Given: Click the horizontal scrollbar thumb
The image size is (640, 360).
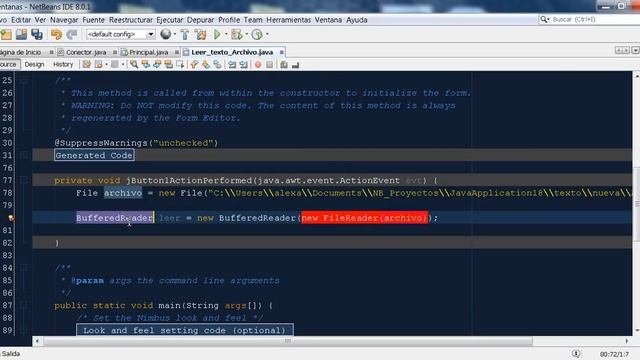Looking at the screenshot, I should point(288,341).
